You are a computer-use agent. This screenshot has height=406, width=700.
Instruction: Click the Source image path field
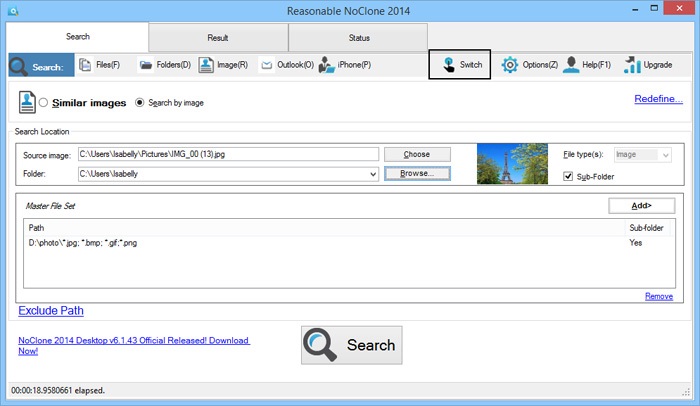point(228,155)
